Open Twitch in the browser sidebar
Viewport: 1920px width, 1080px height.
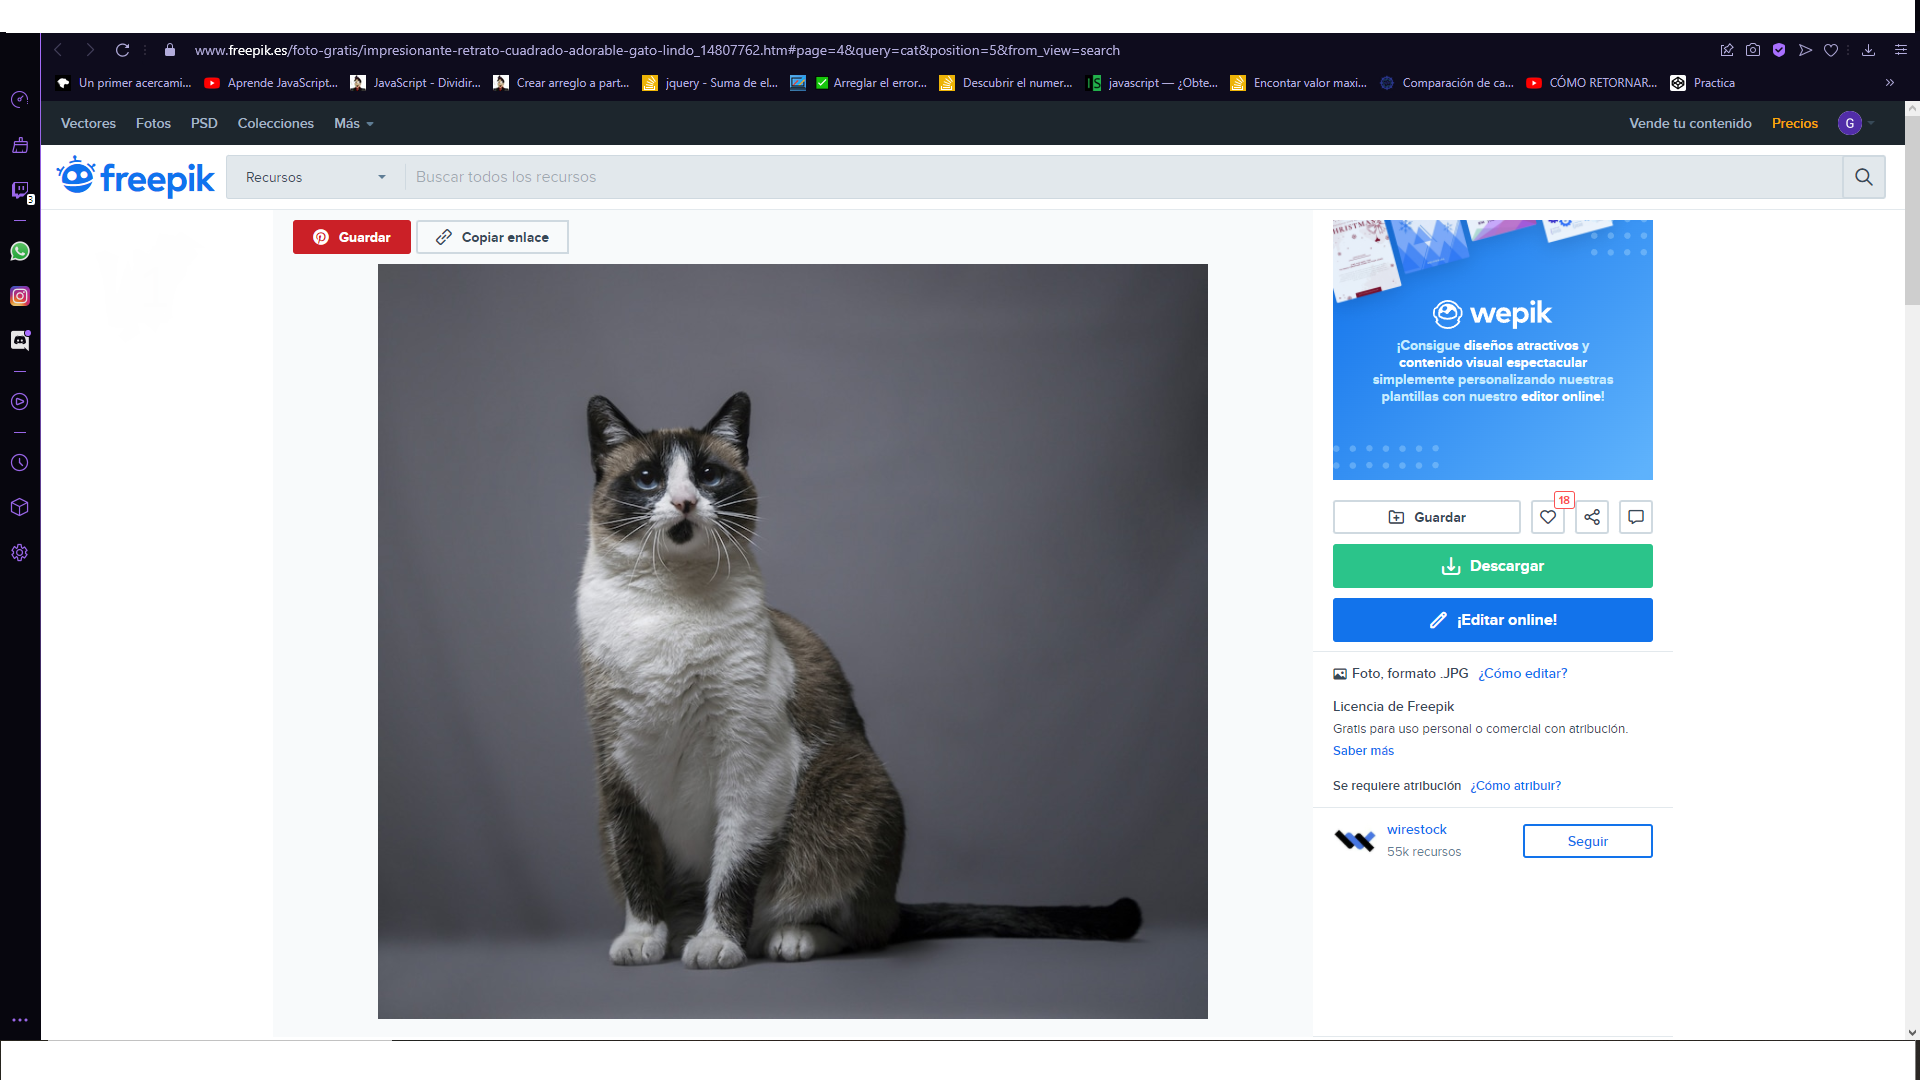[x=20, y=190]
